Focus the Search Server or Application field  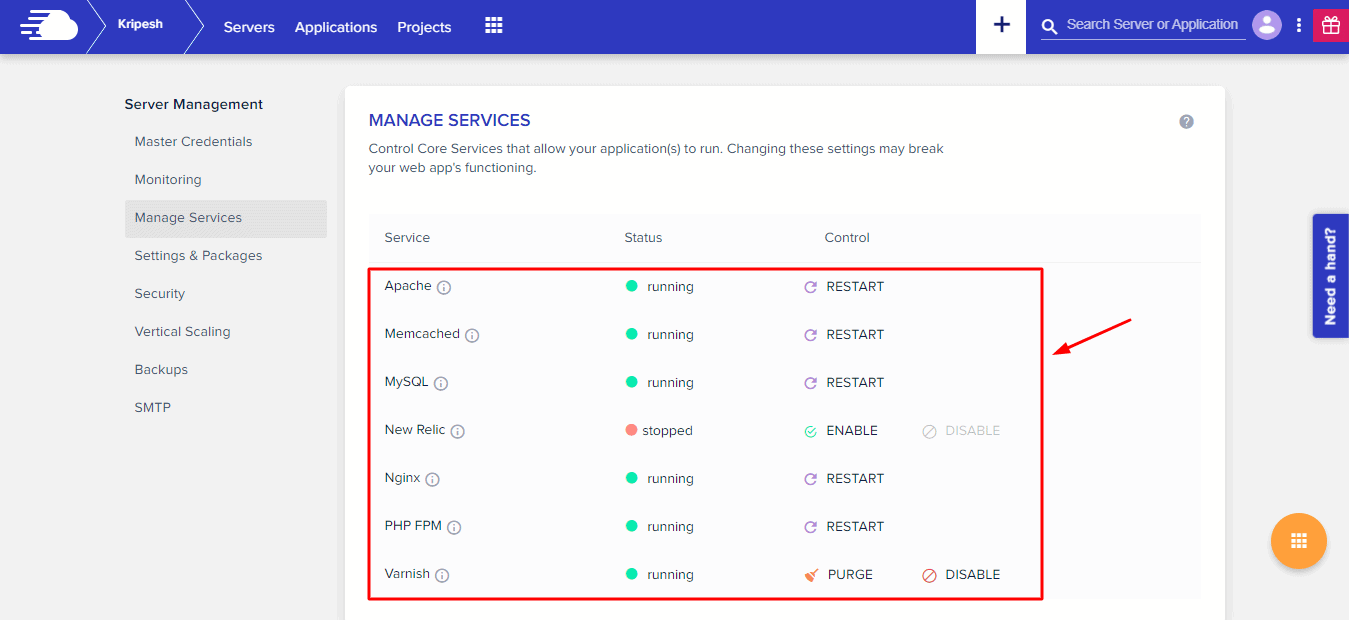[x=1152, y=25]
